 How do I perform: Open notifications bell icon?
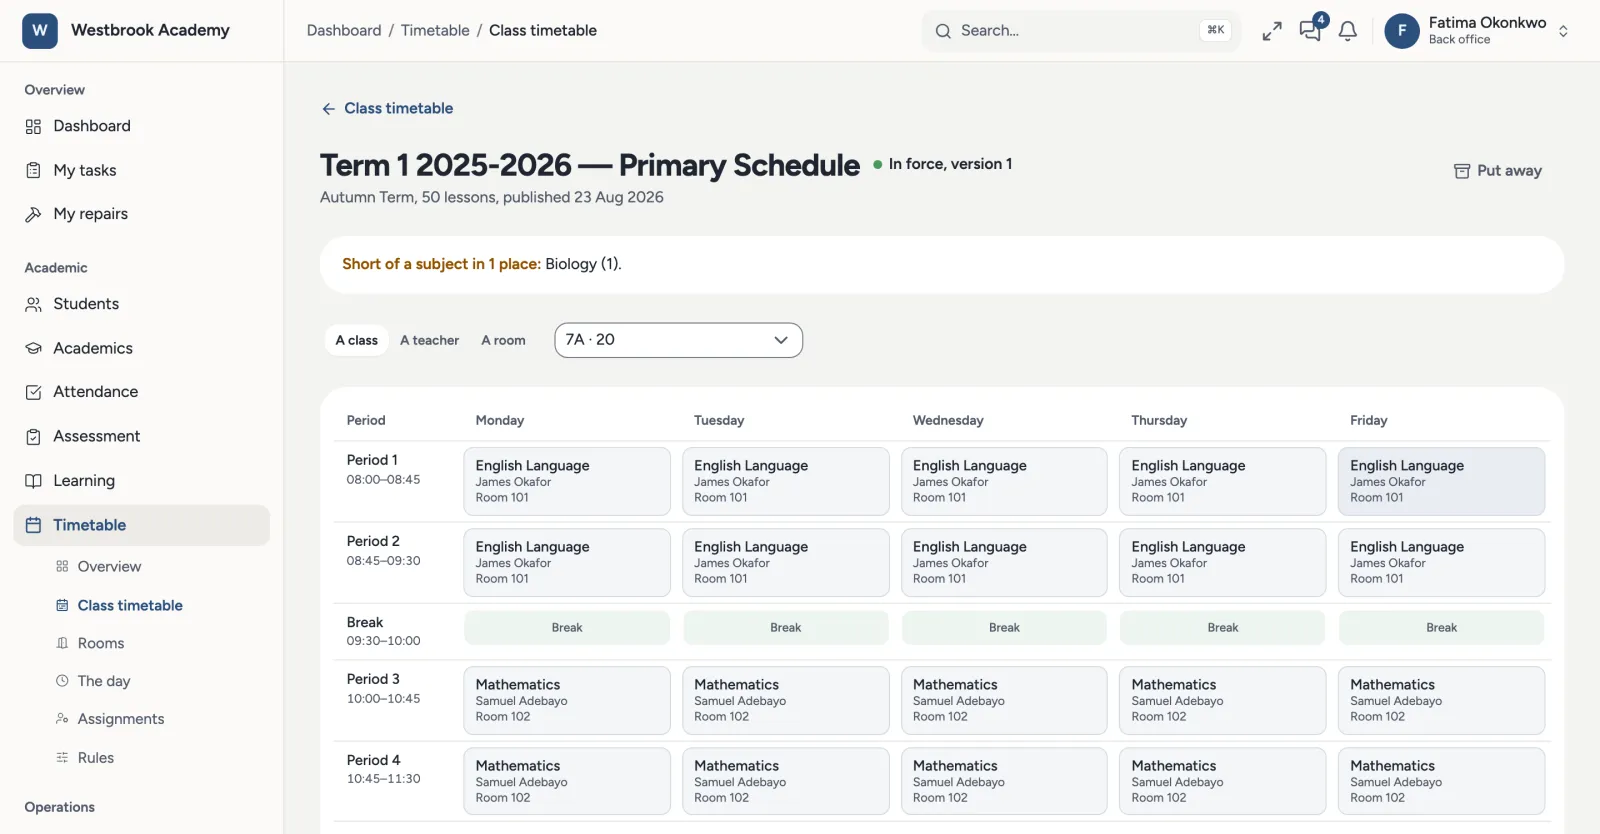(x=1348, y=31)
